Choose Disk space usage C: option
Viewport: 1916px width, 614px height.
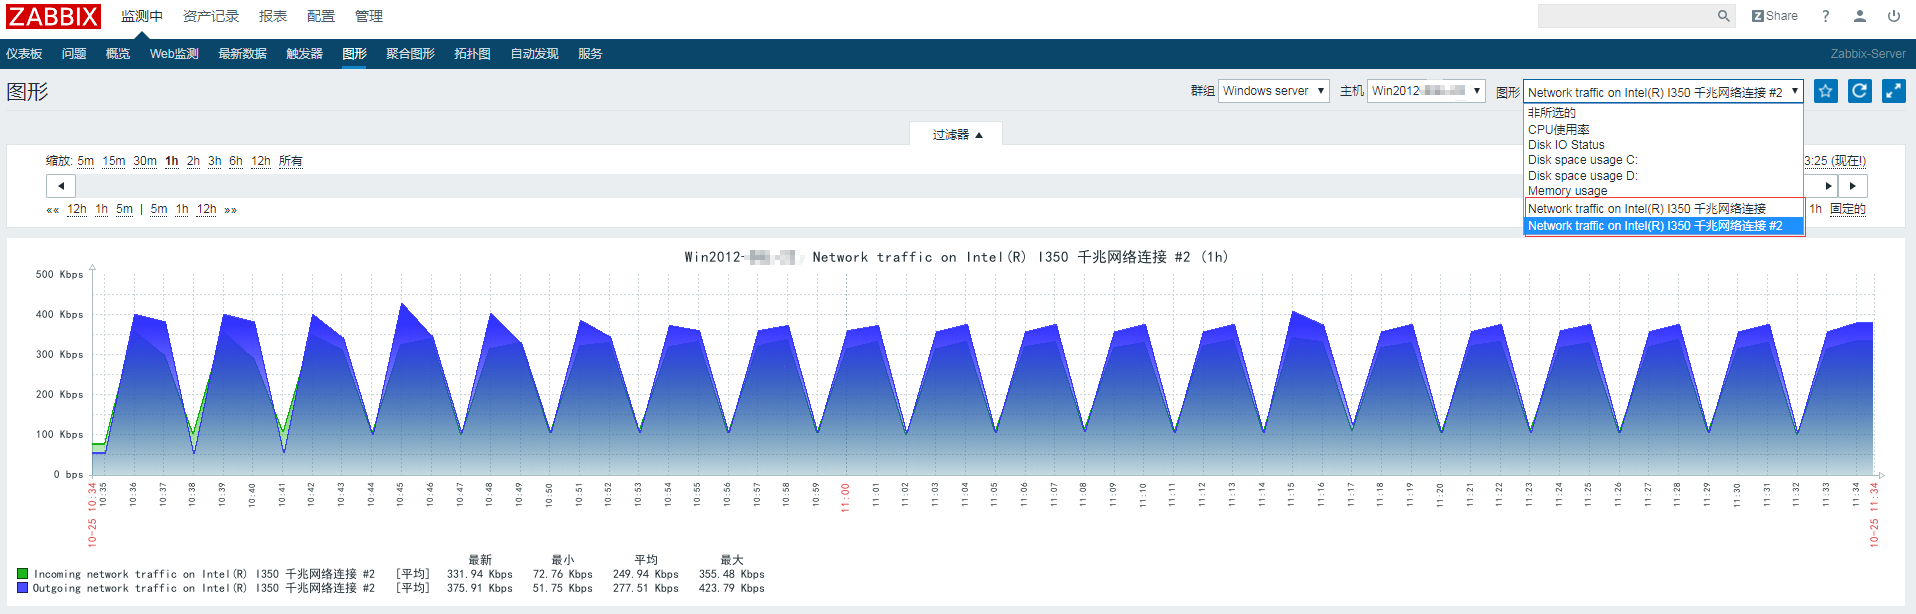1663,160
